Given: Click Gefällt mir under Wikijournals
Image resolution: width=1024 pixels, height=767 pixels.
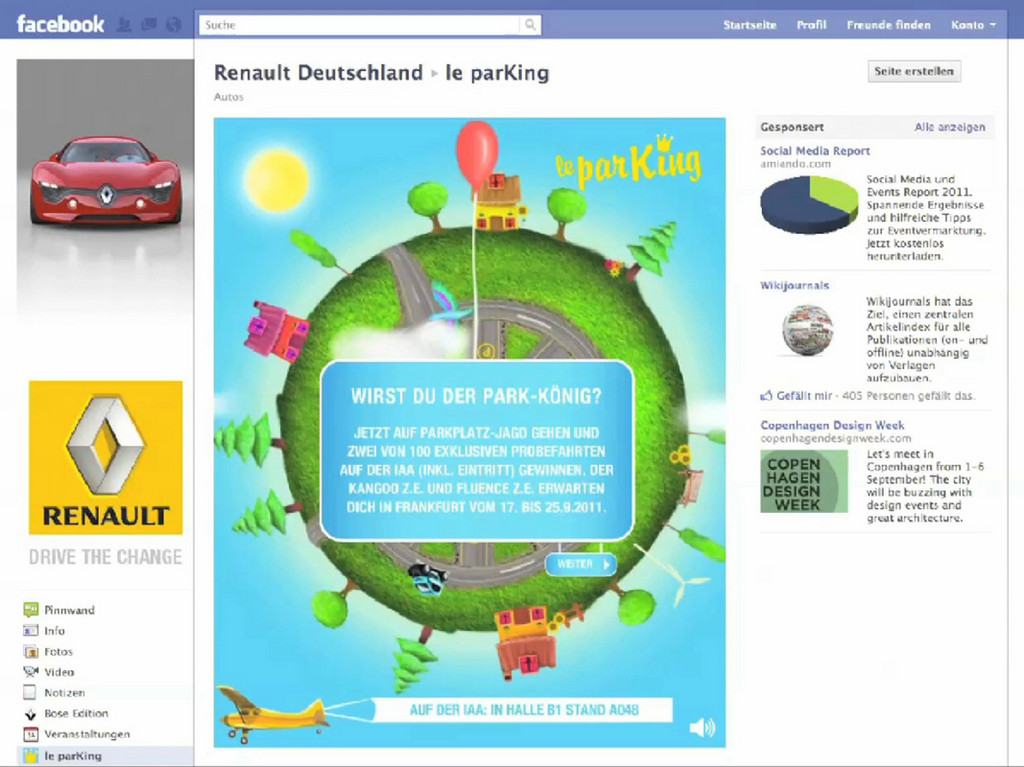Looking at the screenshot, I should pyautogui.click(x=804, y=395).
